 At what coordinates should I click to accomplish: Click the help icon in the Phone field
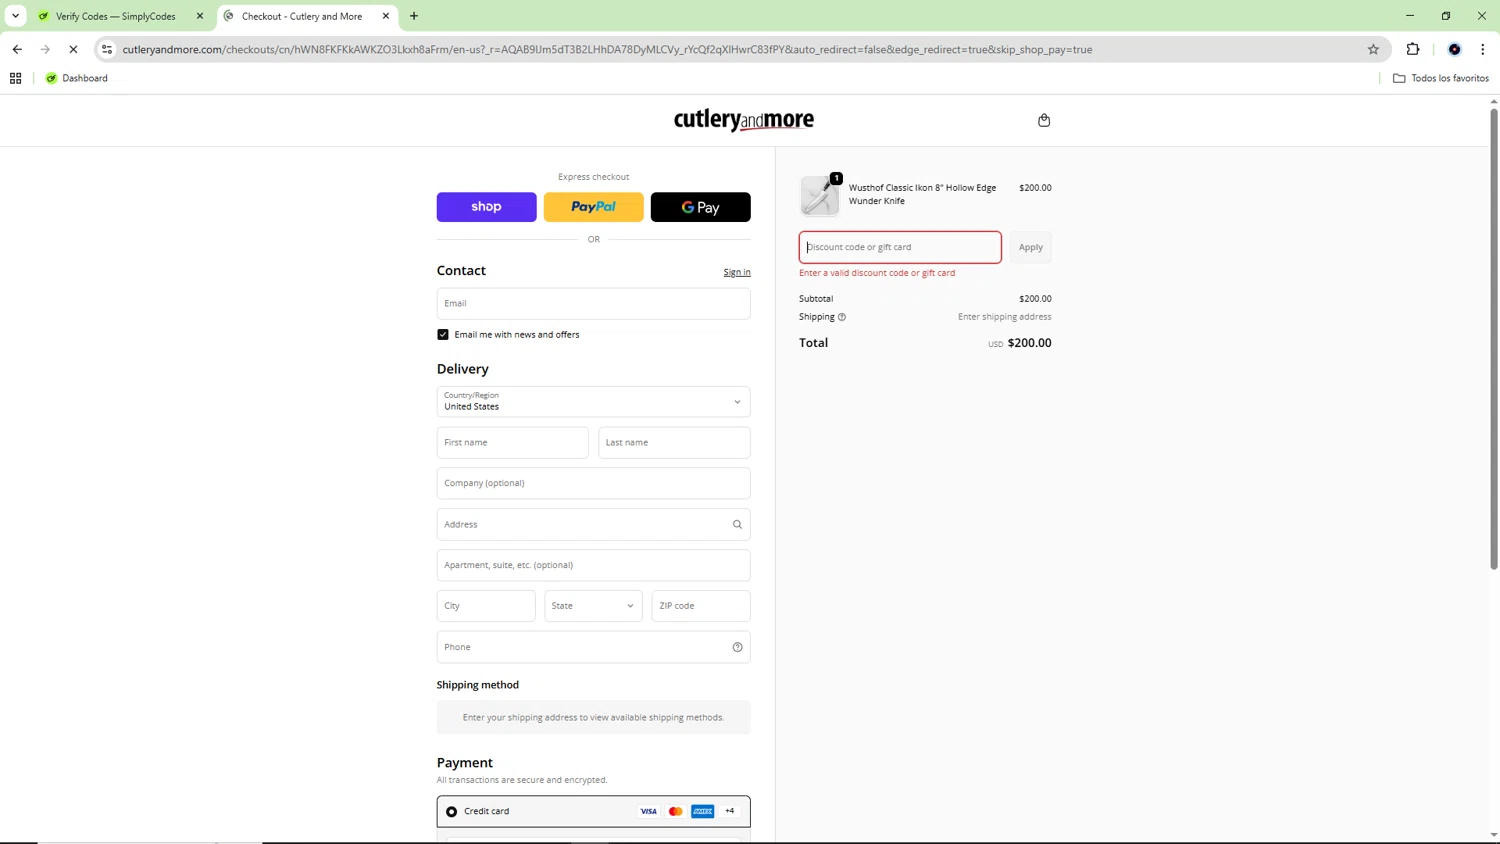pos(737,647)
